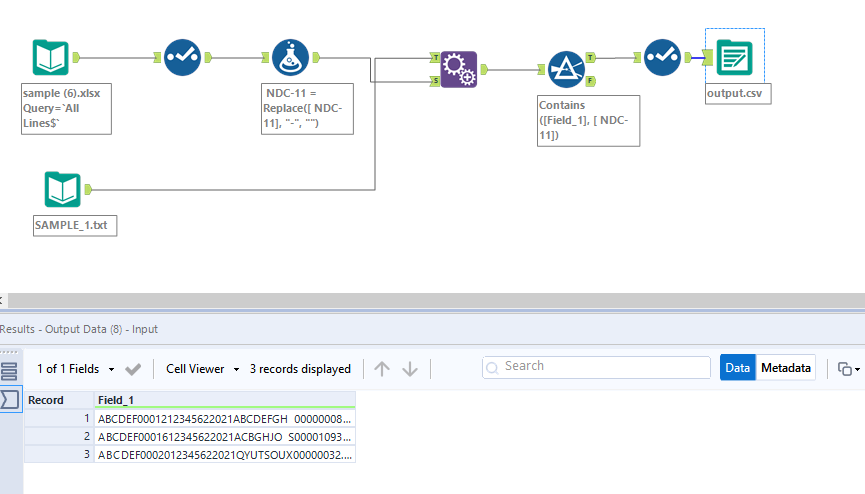Open the 1 of 1 Fields dropdown
865x494 pixels.
pos(76,369)
